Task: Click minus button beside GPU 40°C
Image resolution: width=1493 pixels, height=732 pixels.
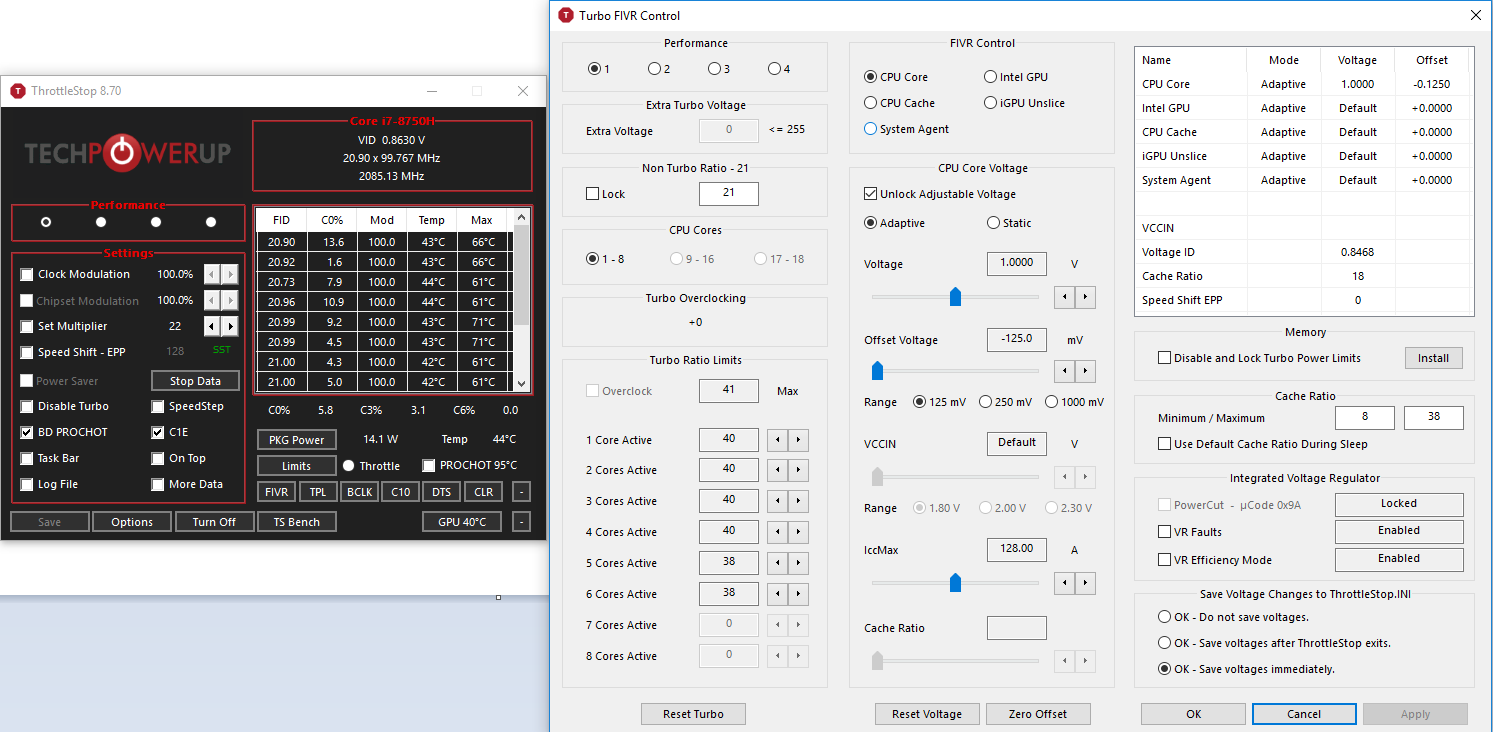Action: click(521, 522)
